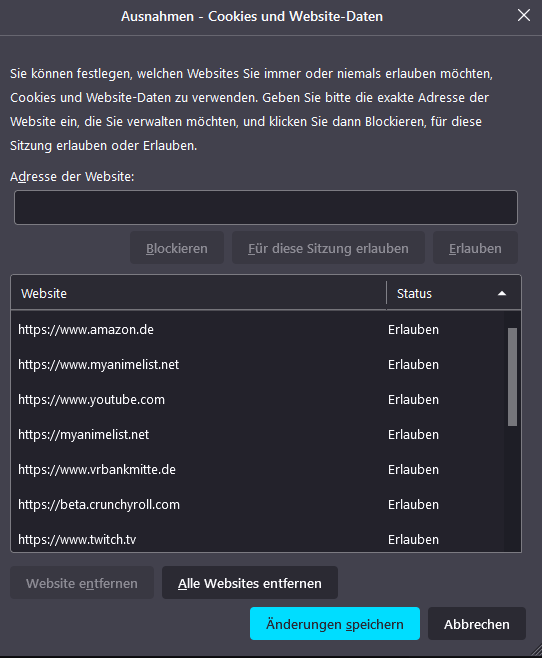Viewport: 542px width, 658px height.
Task: Focus the Adresse der Website input field
Action: (266, 207)
